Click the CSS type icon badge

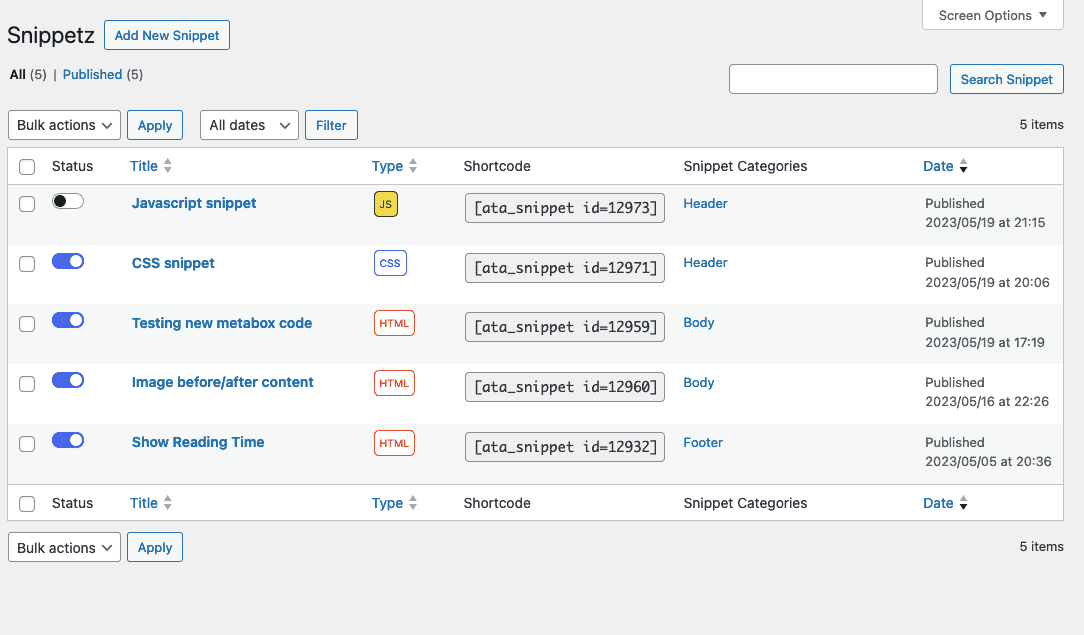[x=390, y=263]
